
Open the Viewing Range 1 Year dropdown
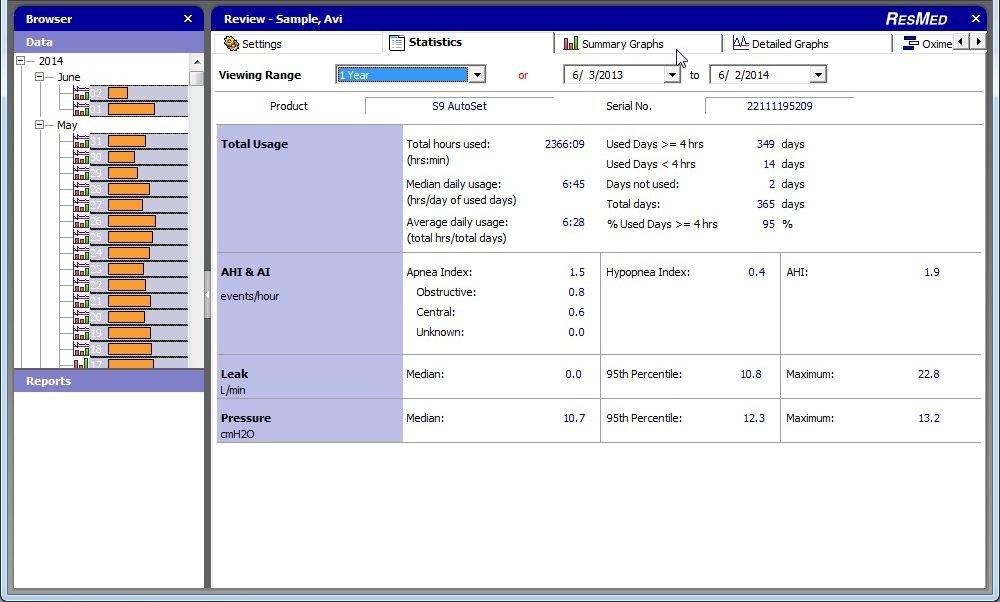(x=477, y=75)
